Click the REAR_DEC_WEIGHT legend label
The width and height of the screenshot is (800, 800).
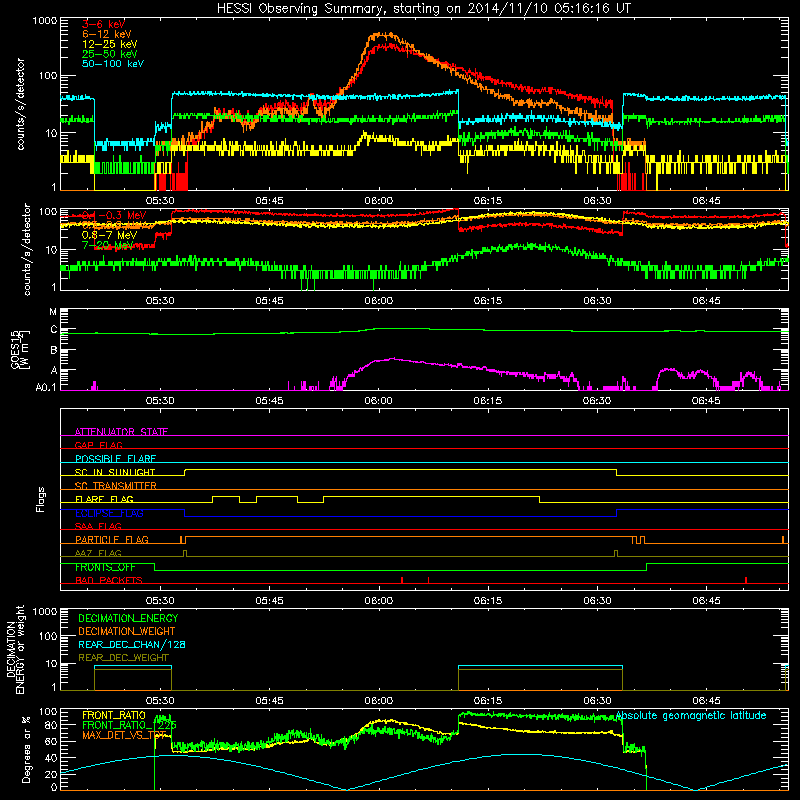pos(123,658)
